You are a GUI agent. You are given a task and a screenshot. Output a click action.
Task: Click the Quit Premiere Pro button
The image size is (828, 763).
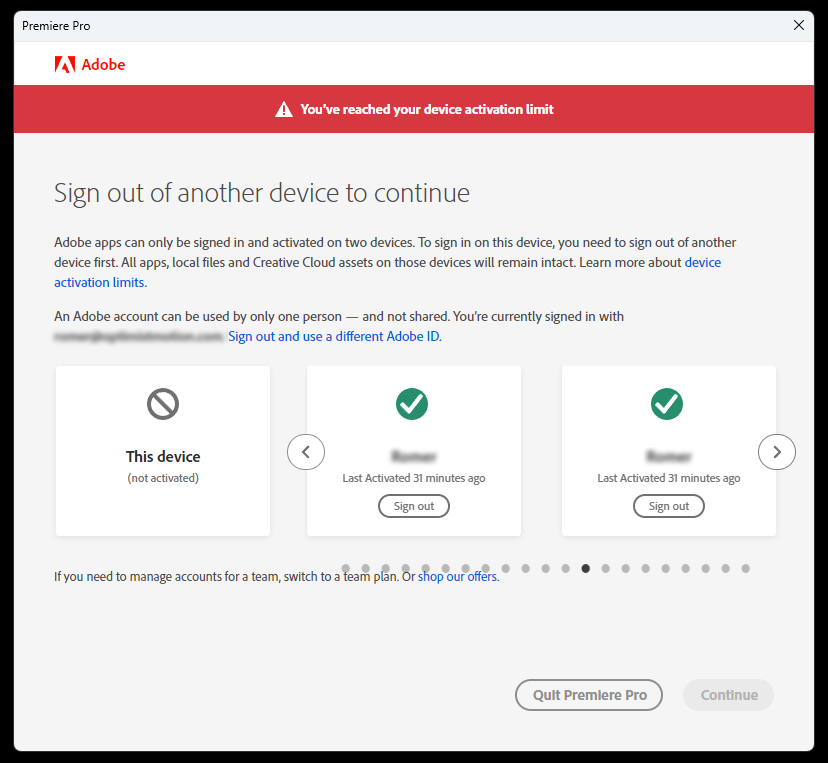(589, 695)
